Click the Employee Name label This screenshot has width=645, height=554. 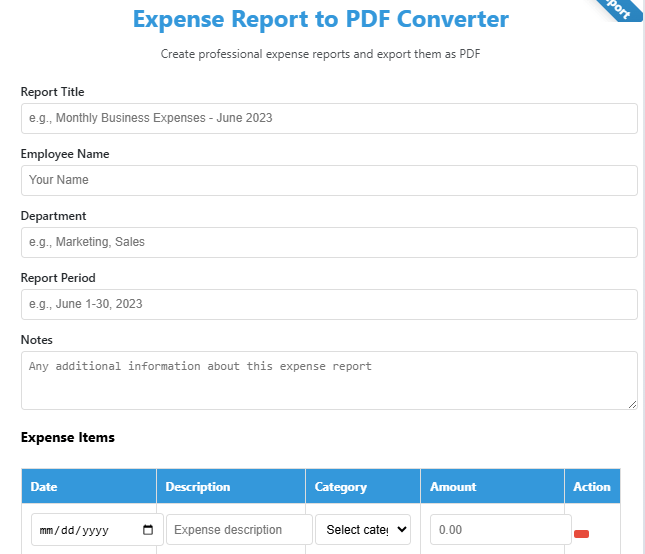coord(65,154)
